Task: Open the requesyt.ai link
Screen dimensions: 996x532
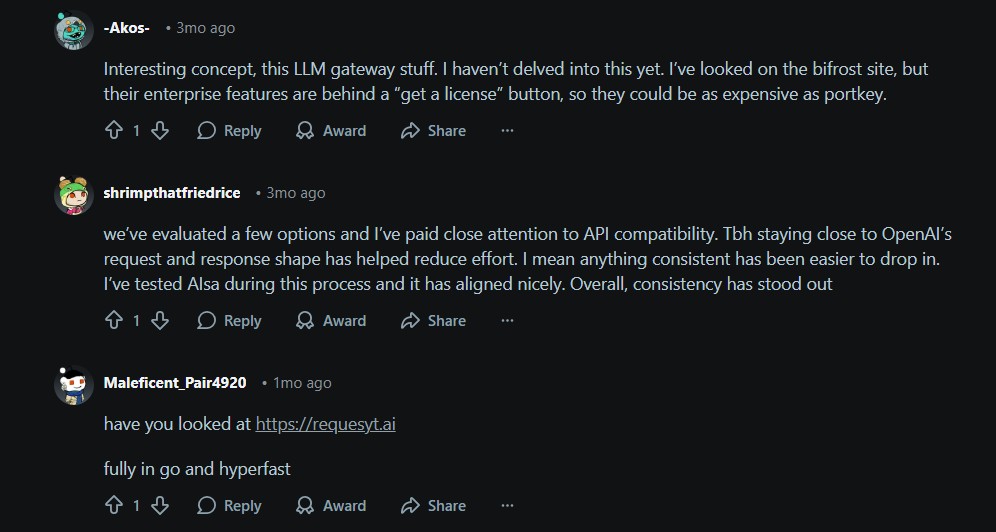Action: (x=325, y=424)
